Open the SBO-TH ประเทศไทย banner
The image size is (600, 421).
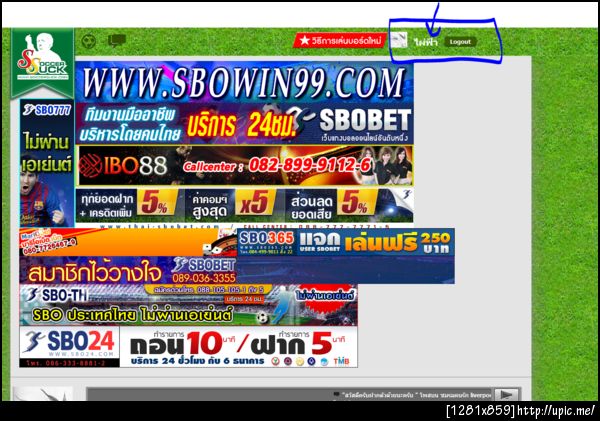click(x=188, y=305)
